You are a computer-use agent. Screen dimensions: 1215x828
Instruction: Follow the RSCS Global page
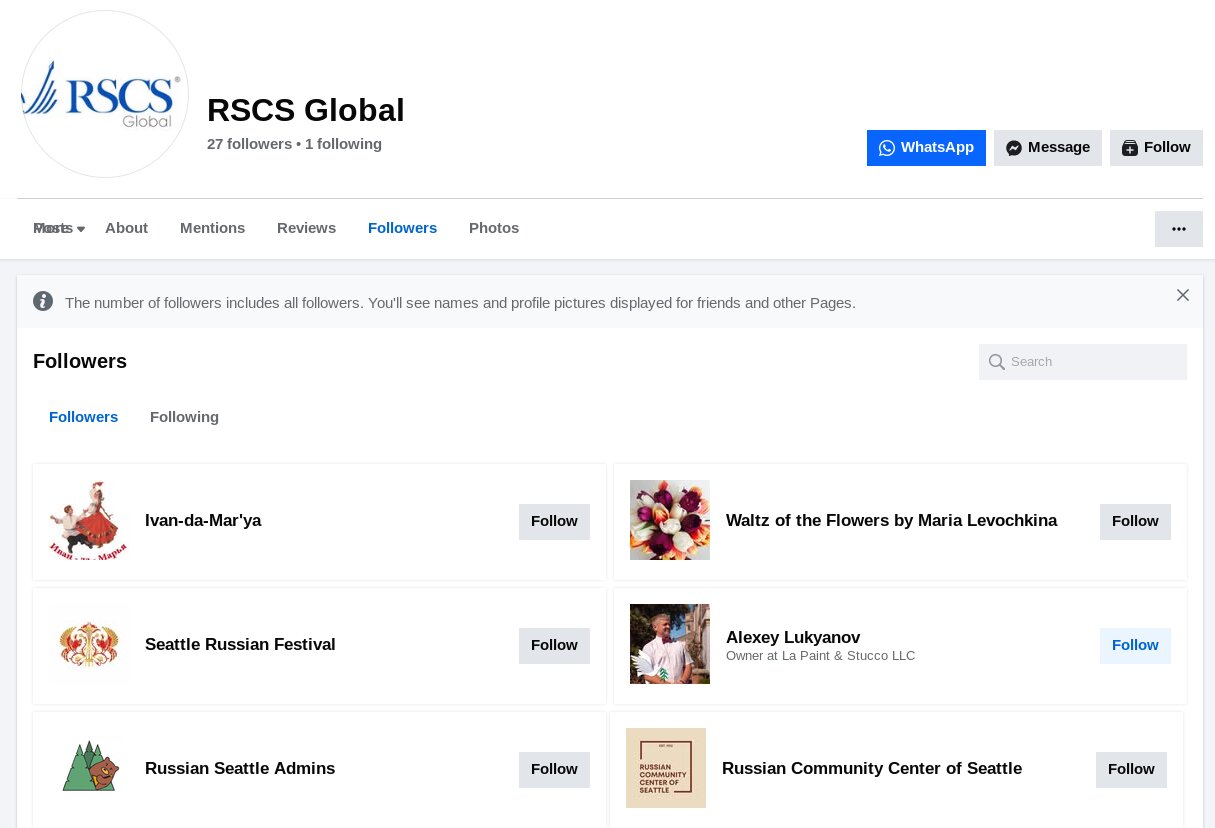[1156, 148]
